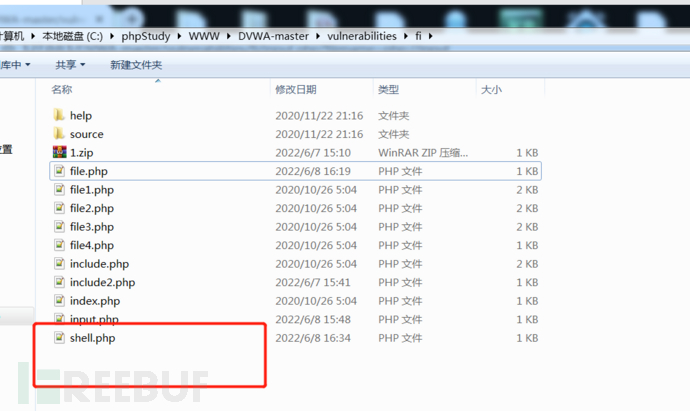Select the 1.zip file name
Image resolution: width=690 pixels, height=411 pixels.
coord(81,153)
